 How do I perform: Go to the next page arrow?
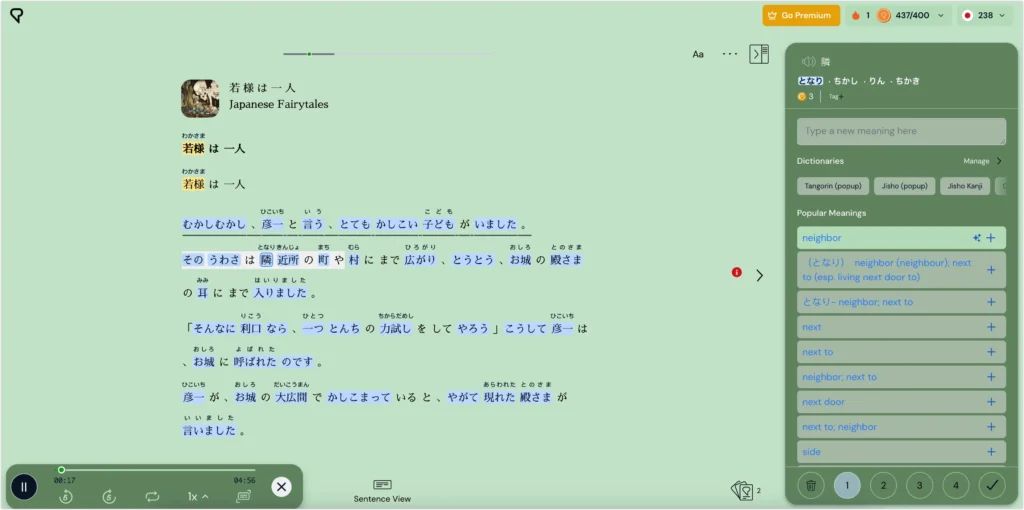(760, 276)
